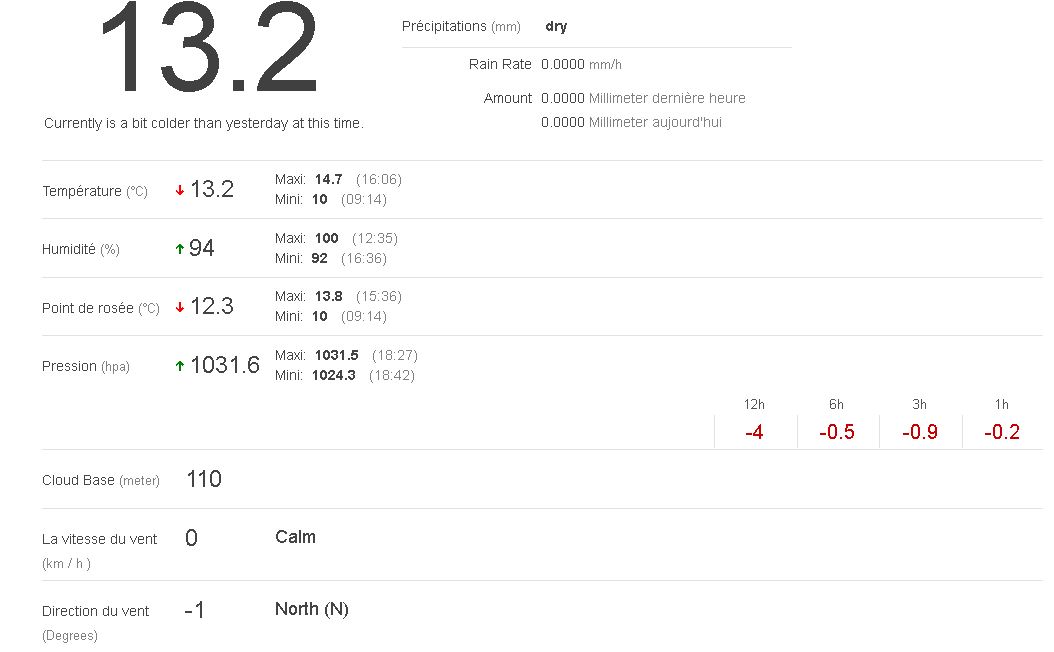This screenshot has height=652, width=1054.
Task: Select the 1h pressure trend column
Action: (x=1001, y=422)
